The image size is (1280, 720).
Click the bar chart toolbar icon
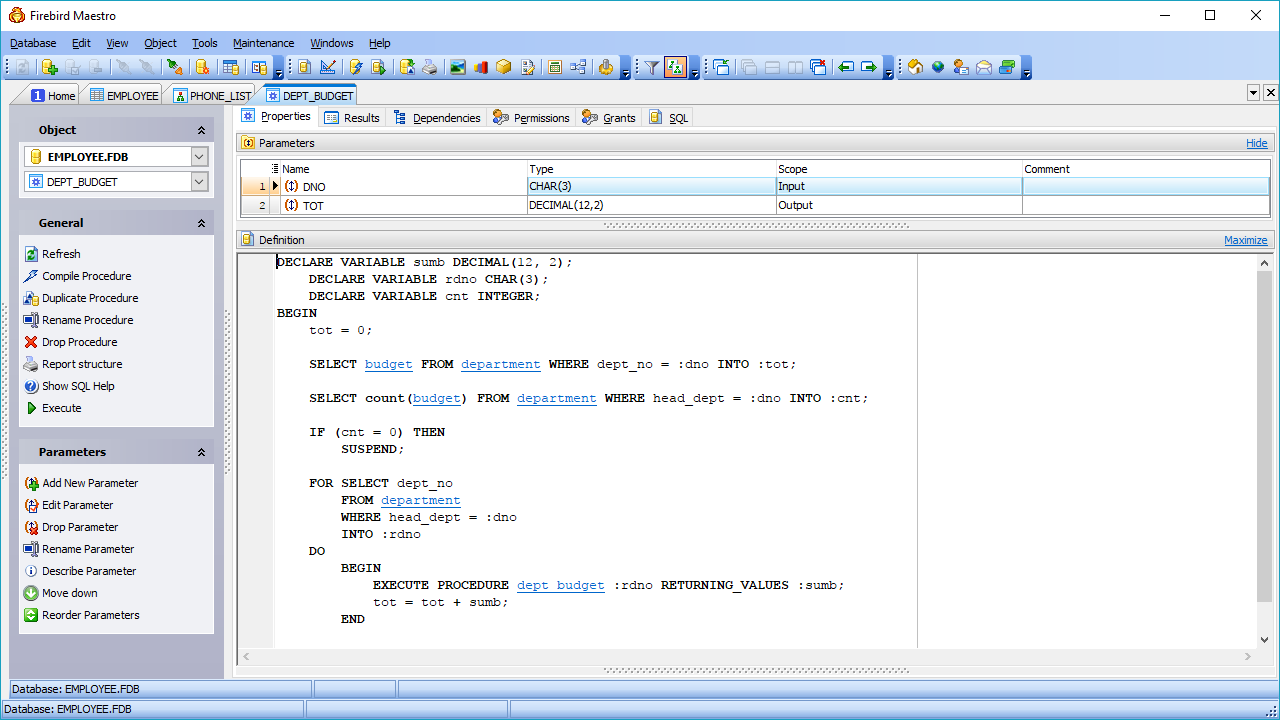pos(481,67)
